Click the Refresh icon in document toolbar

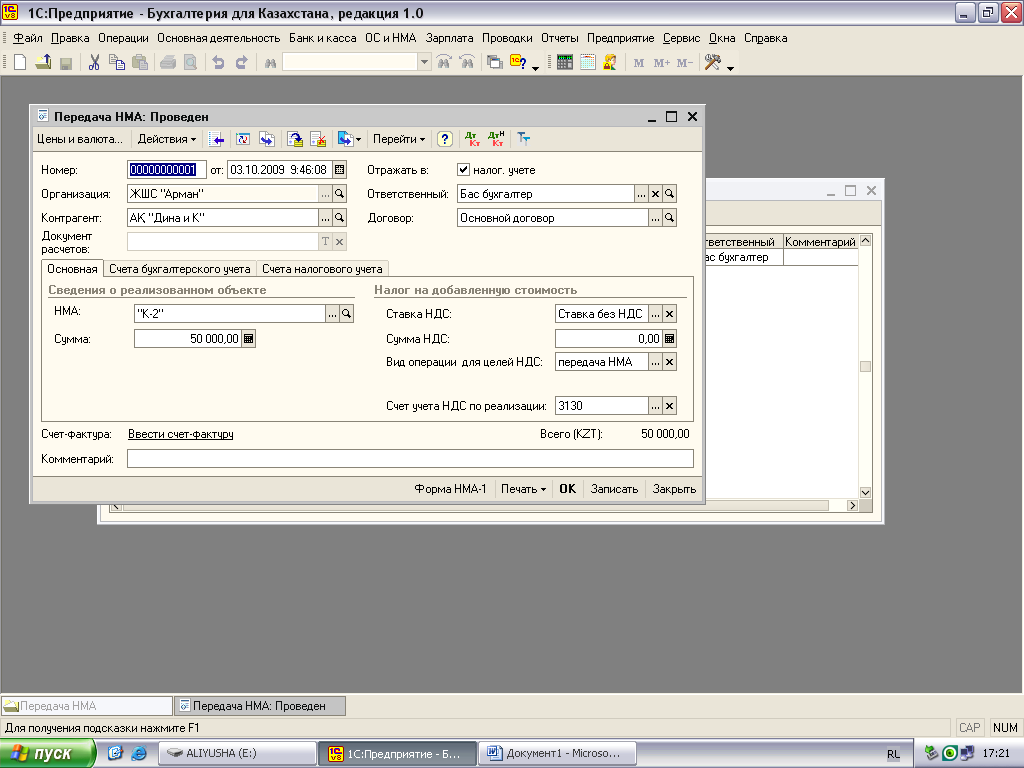[x=243, y=139]
